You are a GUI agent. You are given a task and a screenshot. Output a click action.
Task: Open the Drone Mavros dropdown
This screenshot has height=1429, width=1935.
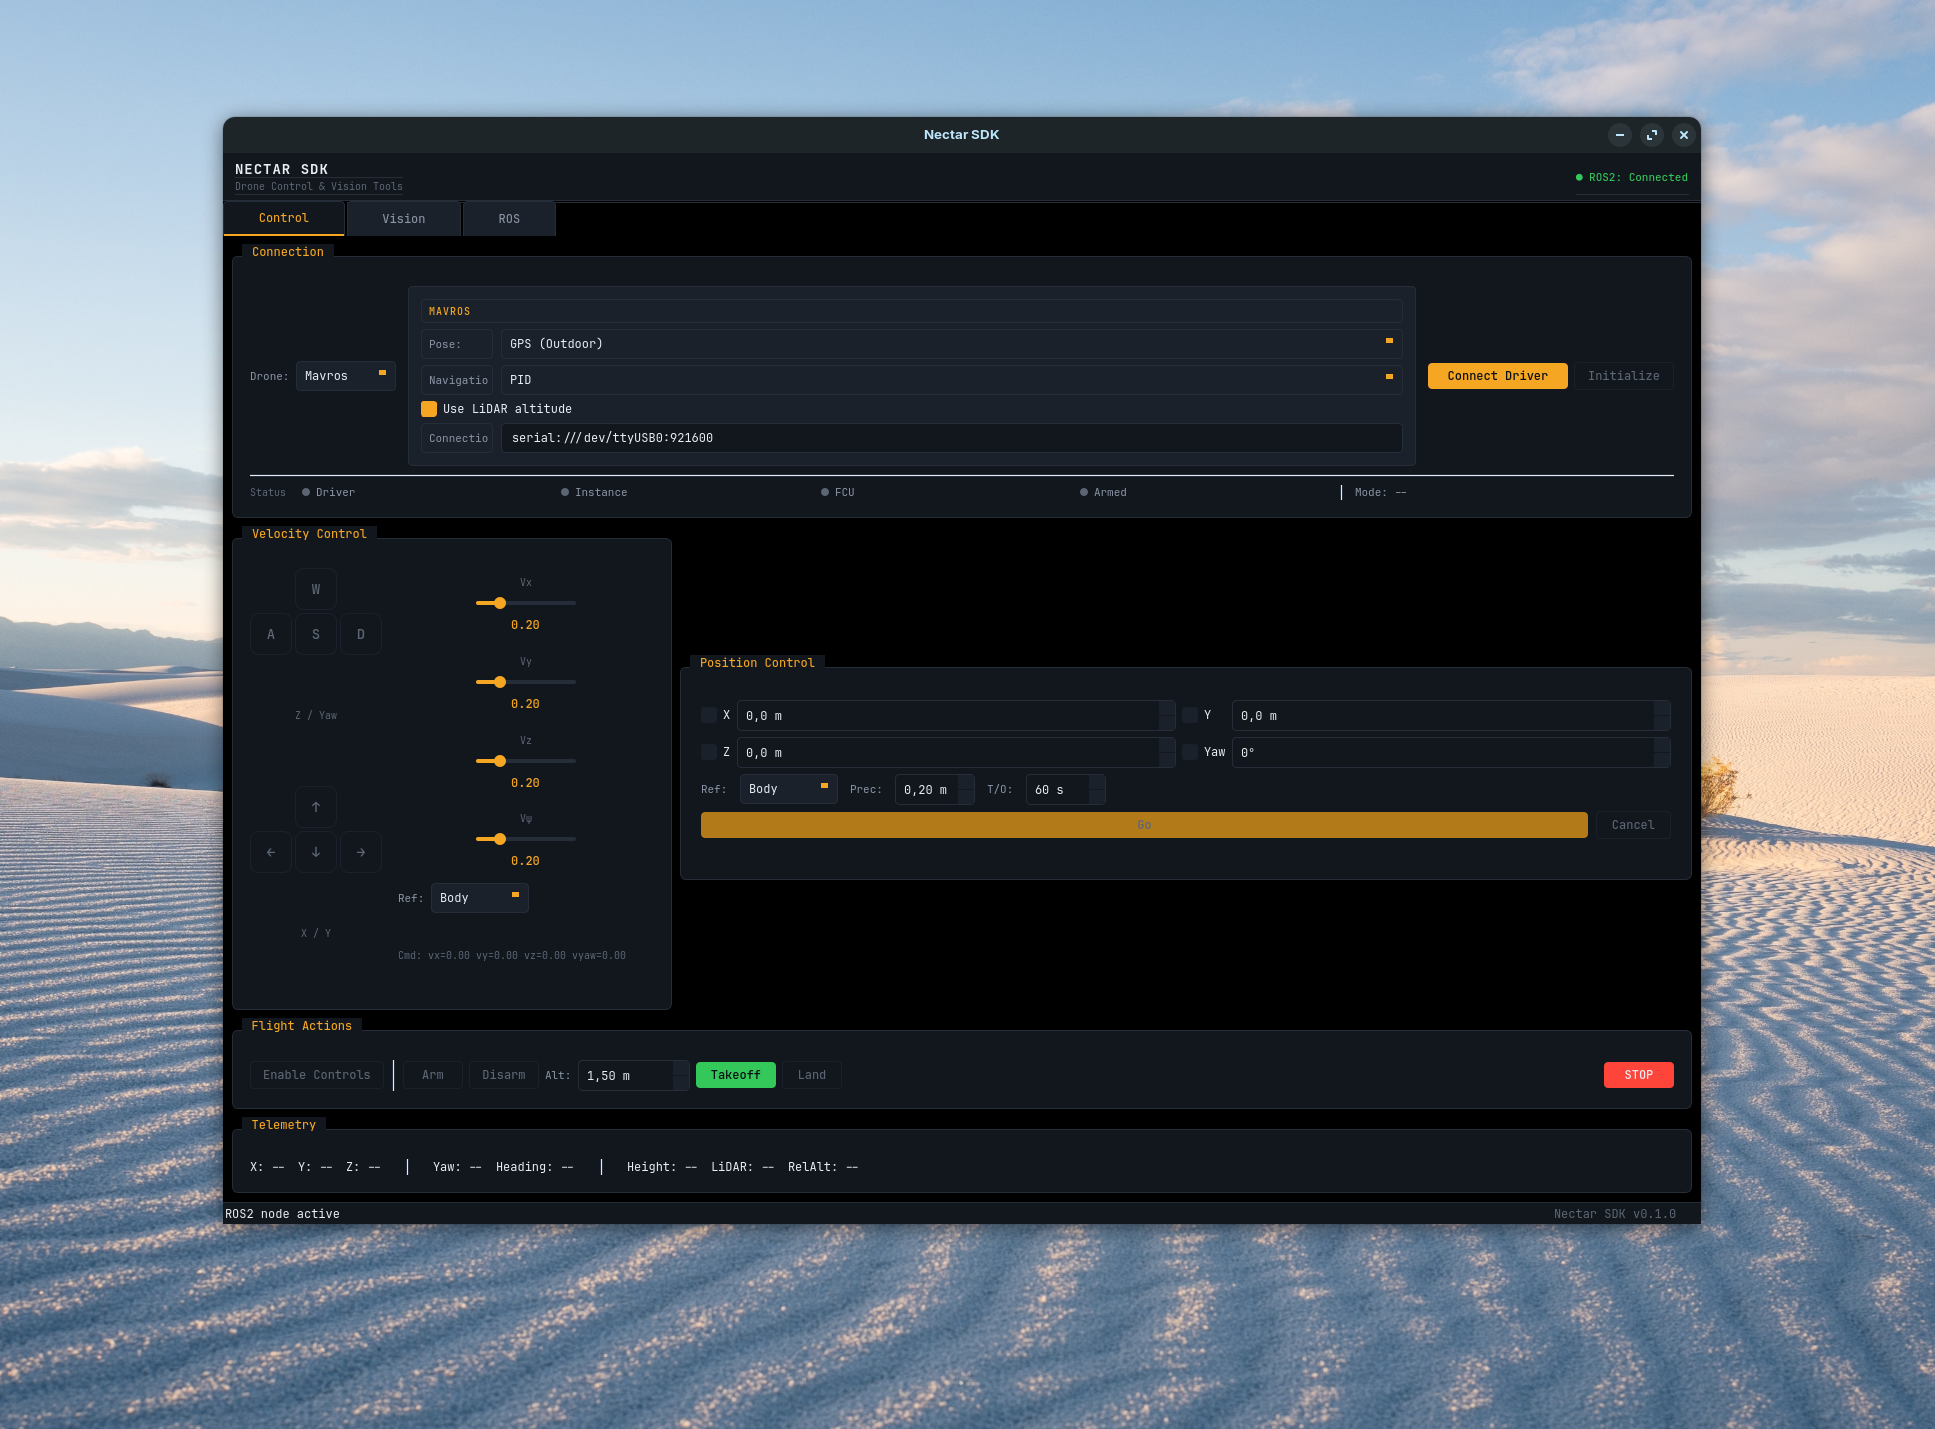click(346, 376)
